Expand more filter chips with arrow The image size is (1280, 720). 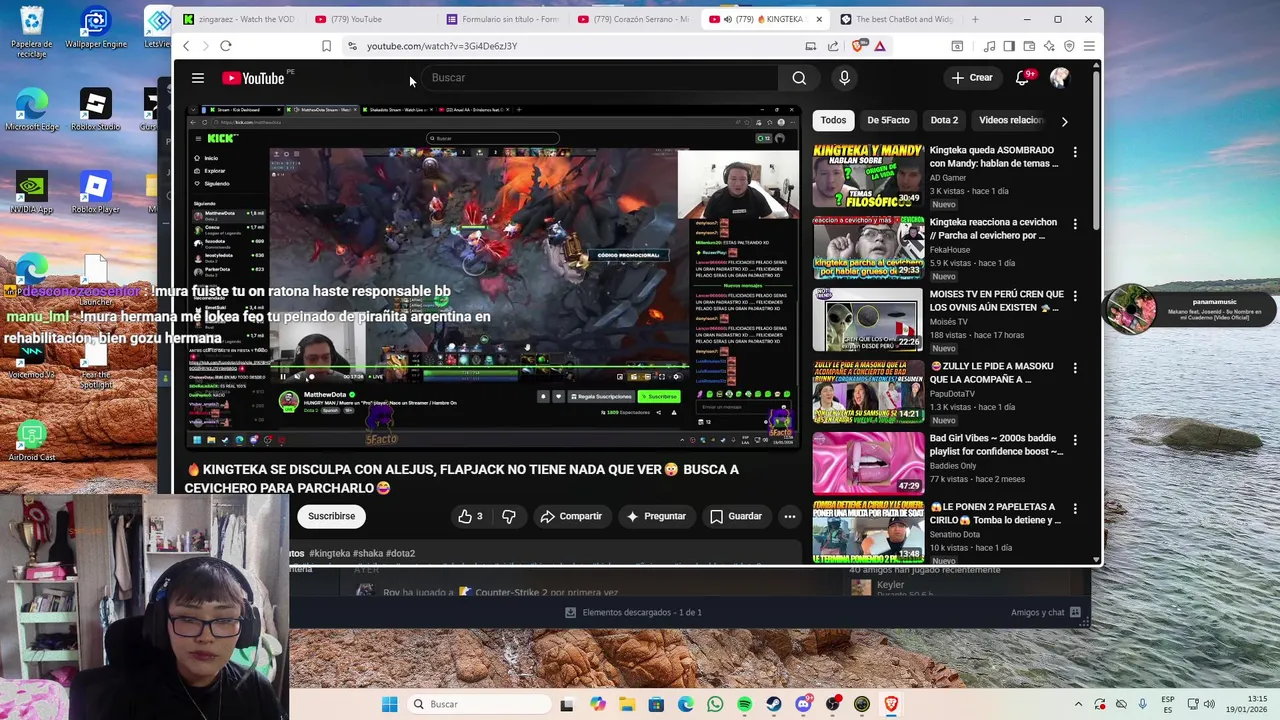(1064, 121)
